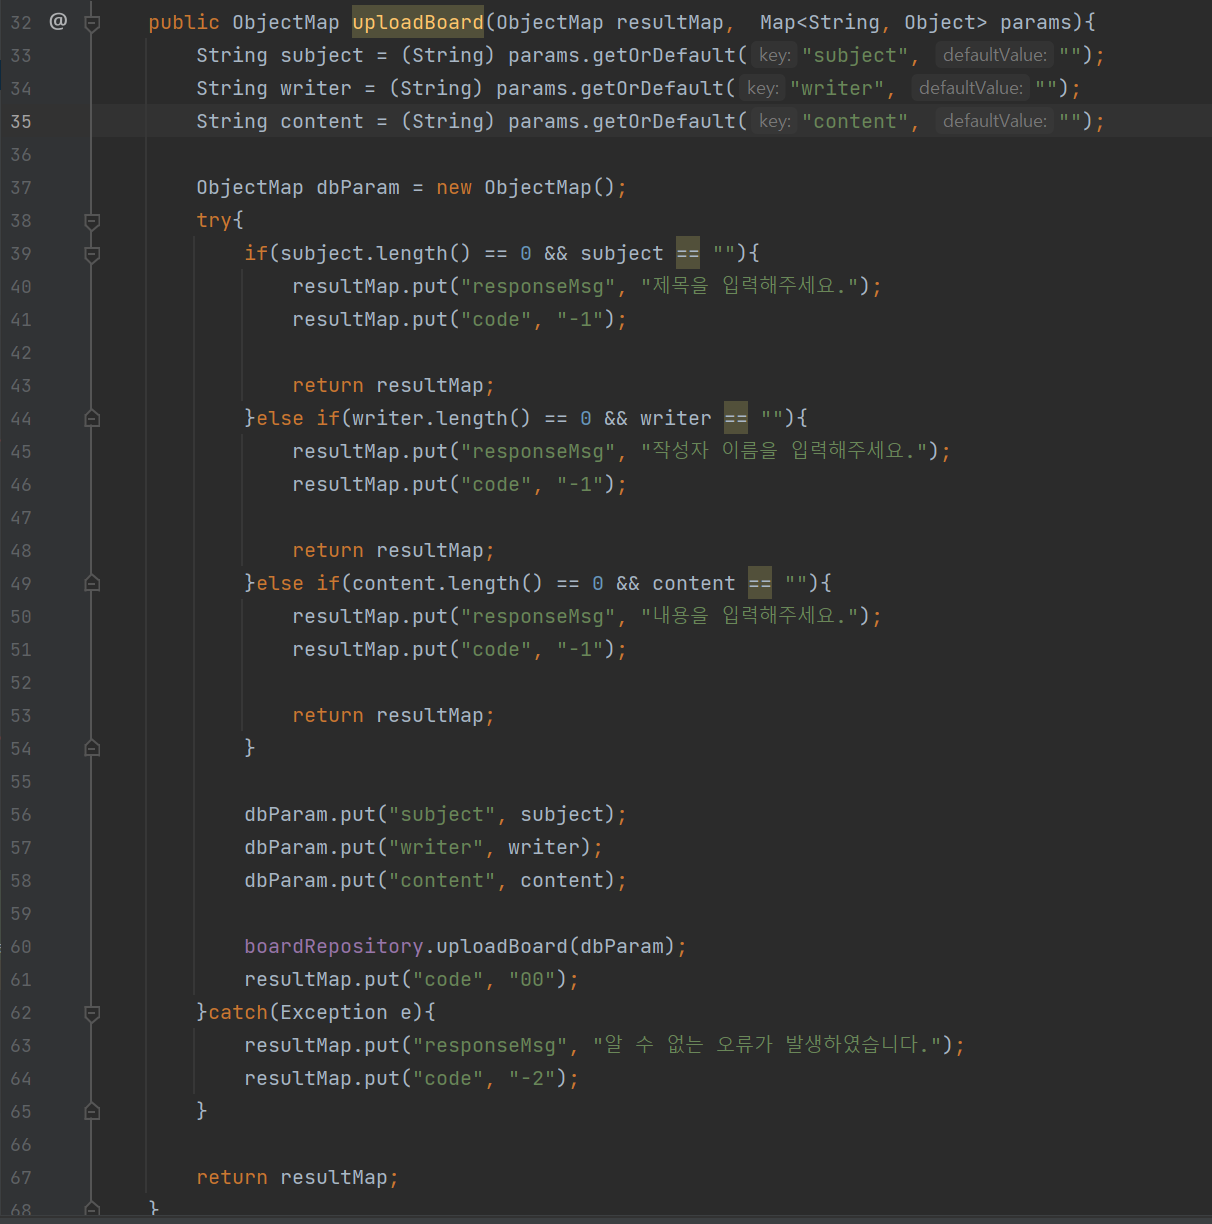This screenshot has height=1224, width=1212.
Task: Click 'return resultMap;' on line 43
Action: click(x=394, y=385)
